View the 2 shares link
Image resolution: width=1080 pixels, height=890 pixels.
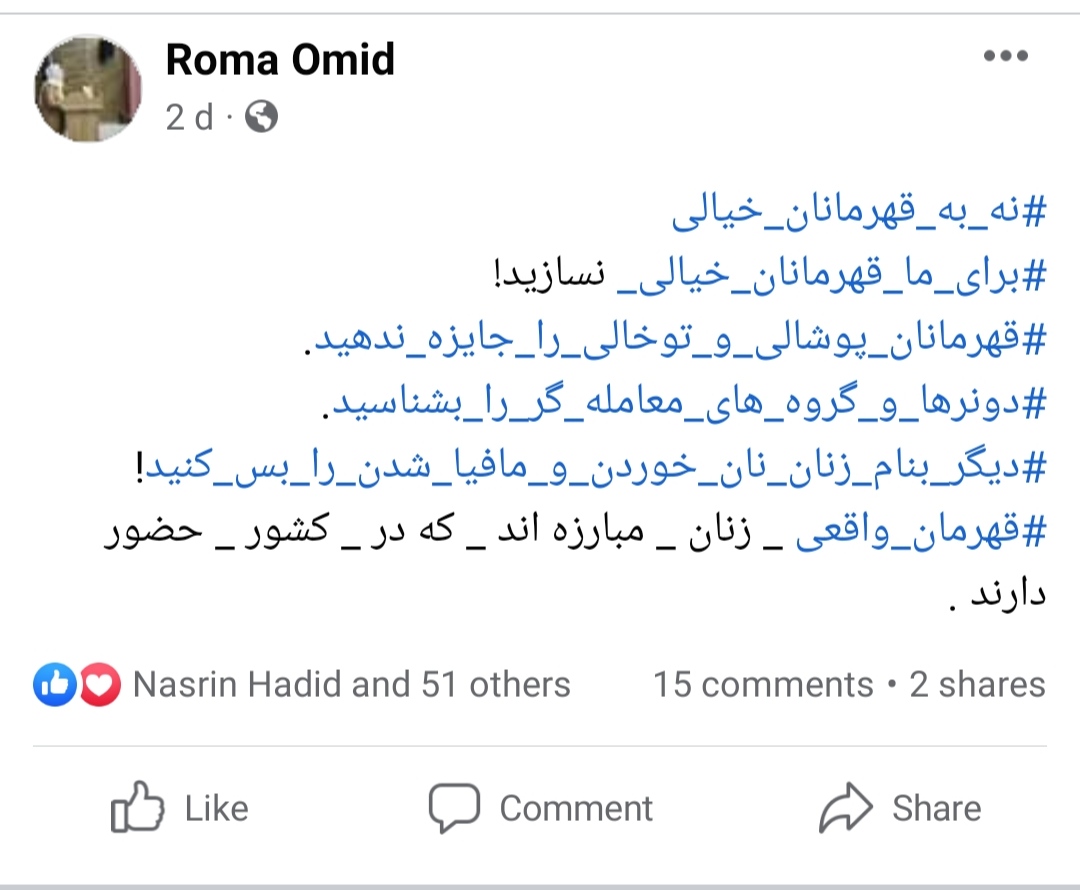click(x=977, y=685)
